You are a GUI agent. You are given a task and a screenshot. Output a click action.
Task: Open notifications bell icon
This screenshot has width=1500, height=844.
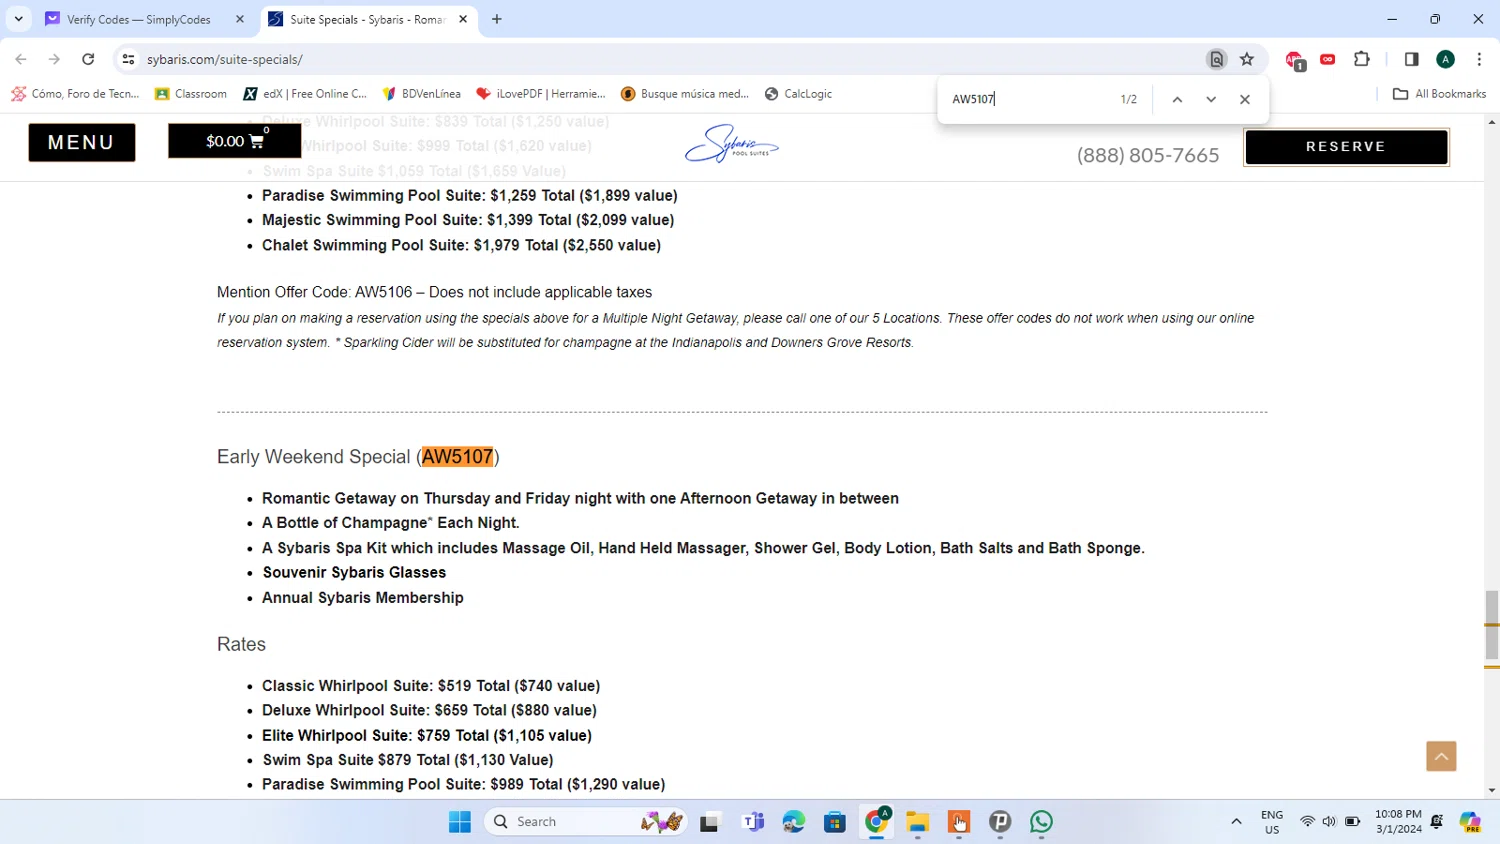(x=1437, y=822)
